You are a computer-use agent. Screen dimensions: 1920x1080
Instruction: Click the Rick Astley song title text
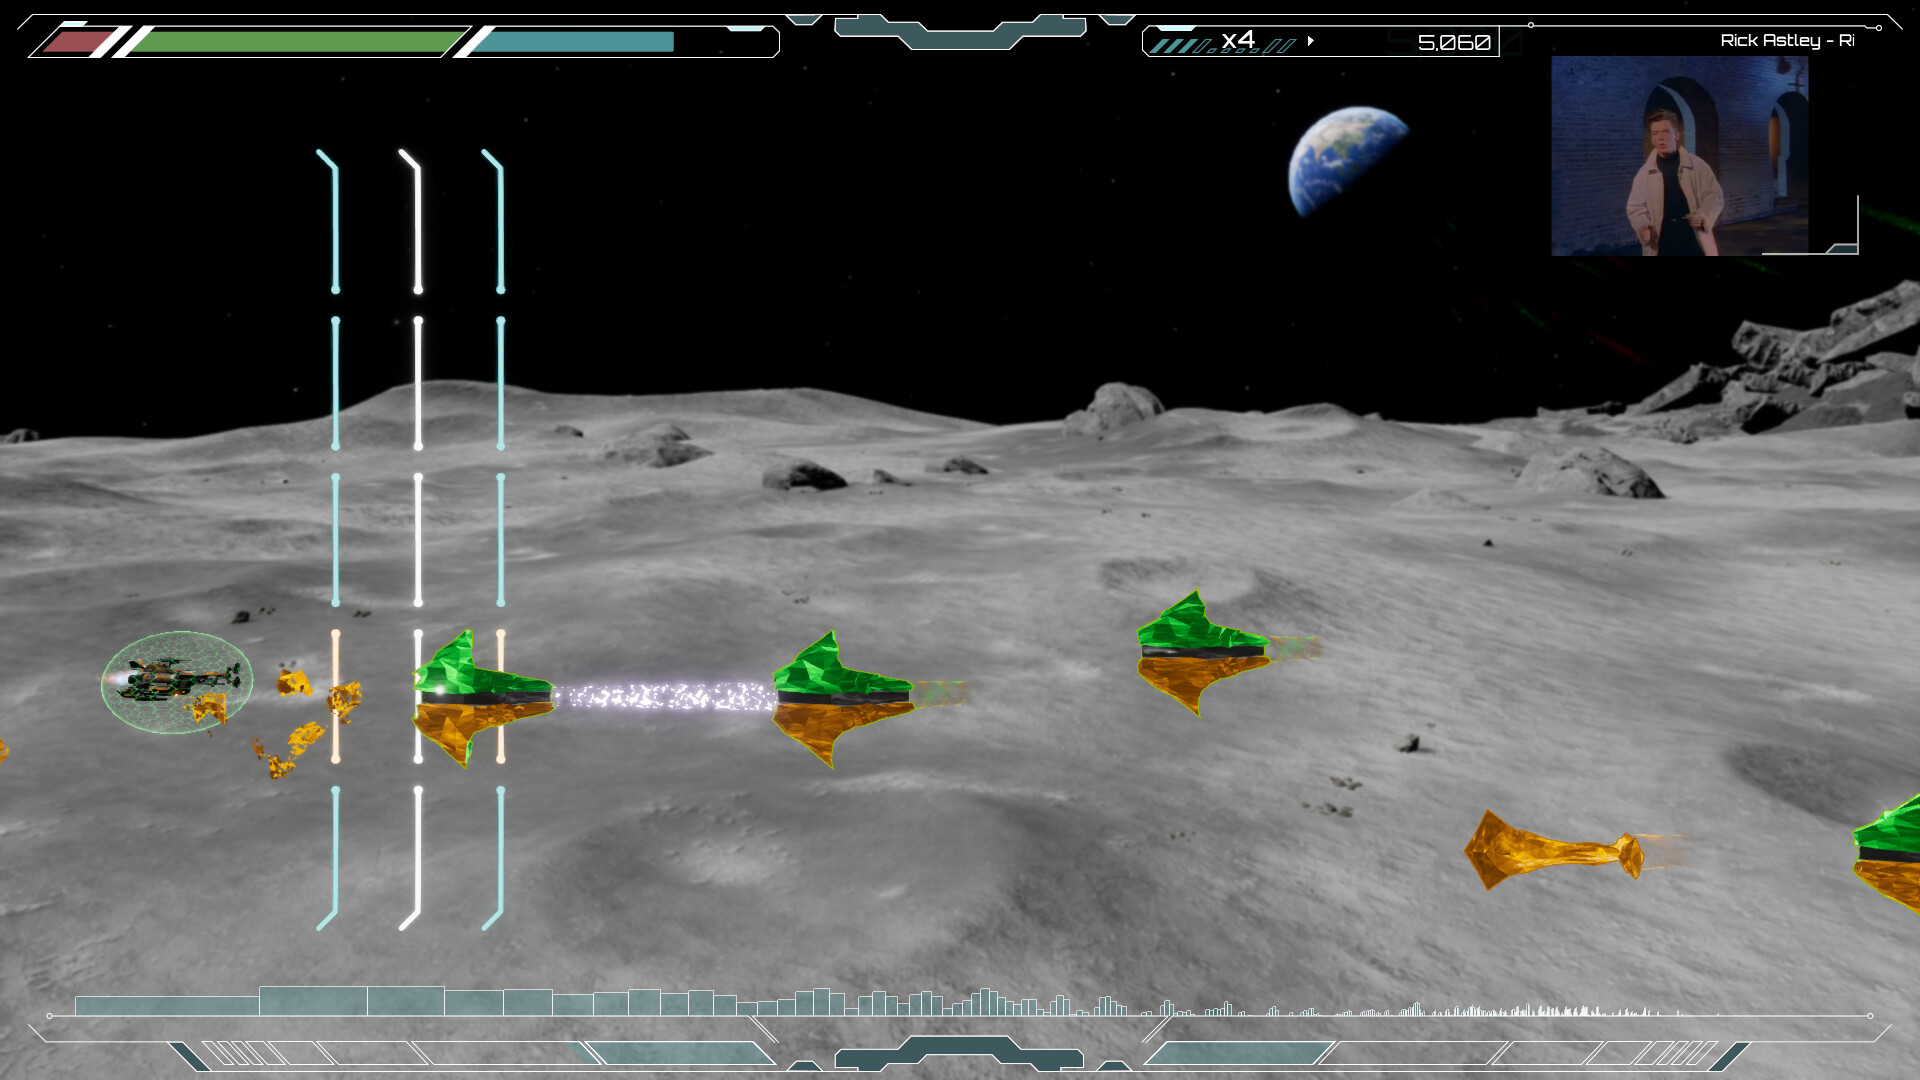(x=1786, y=40)
